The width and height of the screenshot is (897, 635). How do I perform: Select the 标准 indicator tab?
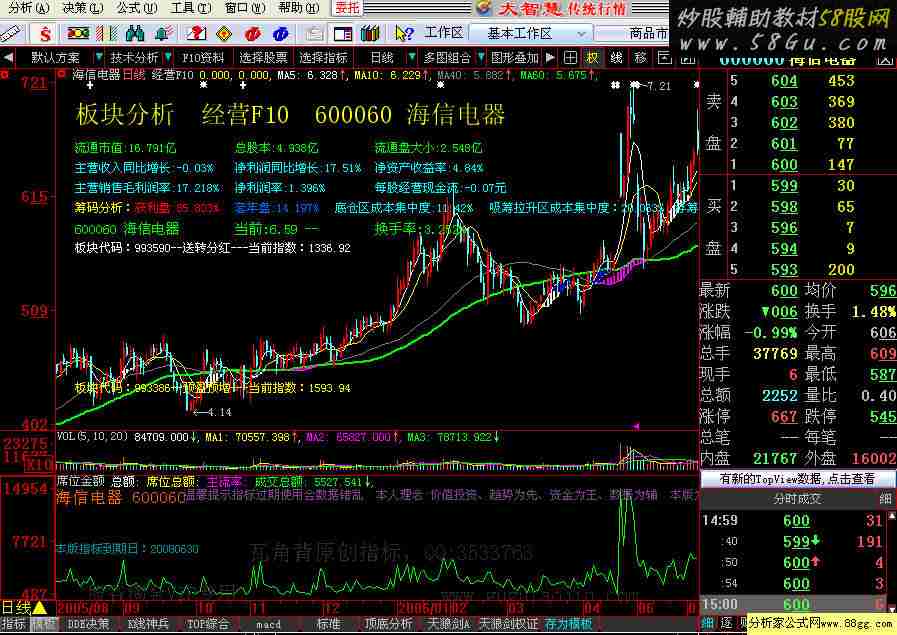tap(329, 624)
